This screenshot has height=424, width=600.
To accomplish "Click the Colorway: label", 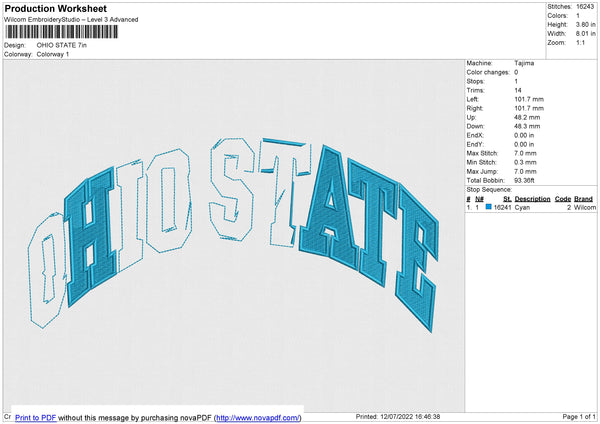I will (x=18, y=54).
